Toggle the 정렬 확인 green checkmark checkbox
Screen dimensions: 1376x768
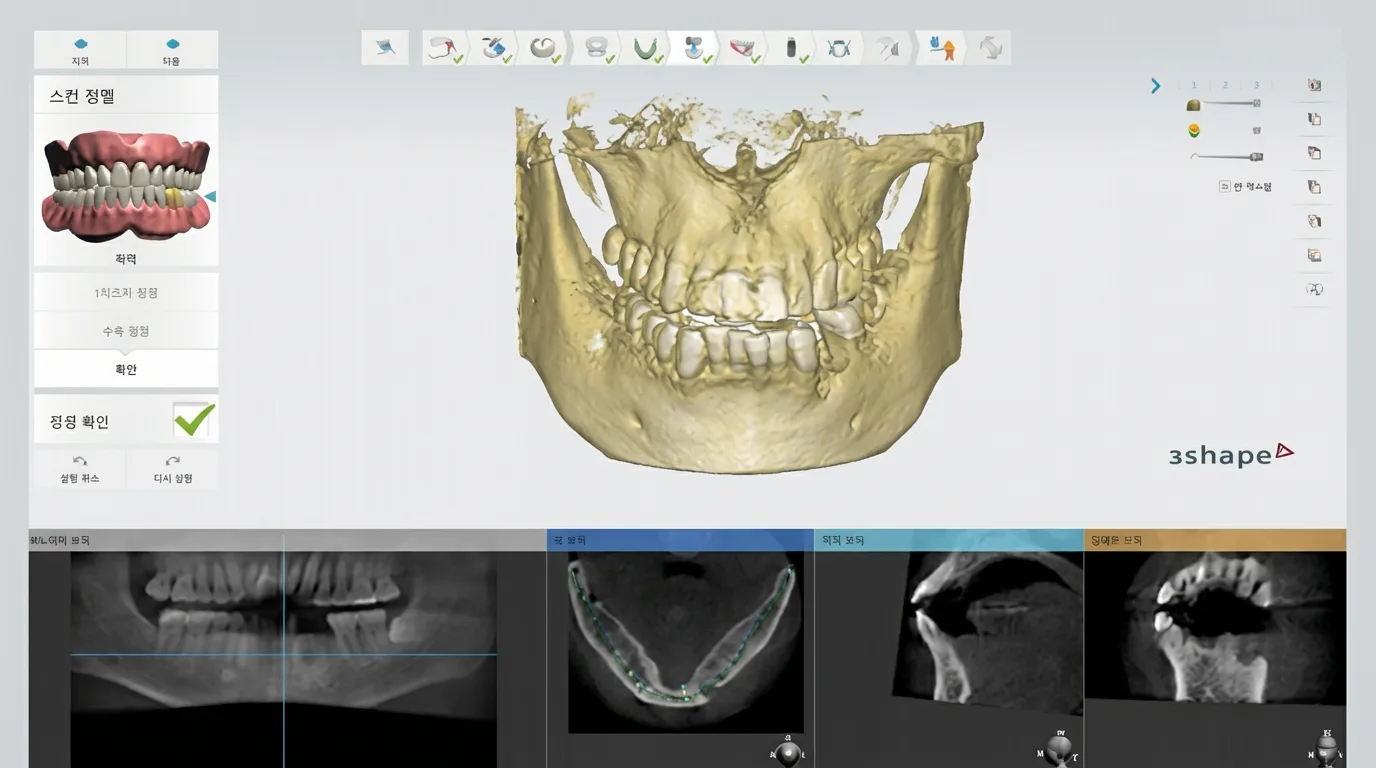193,420
